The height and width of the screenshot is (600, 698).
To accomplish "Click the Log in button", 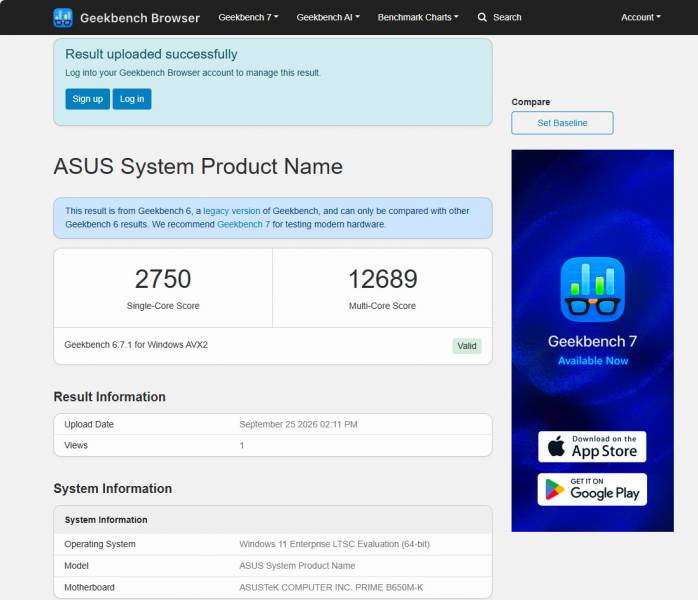I will 132,99.
